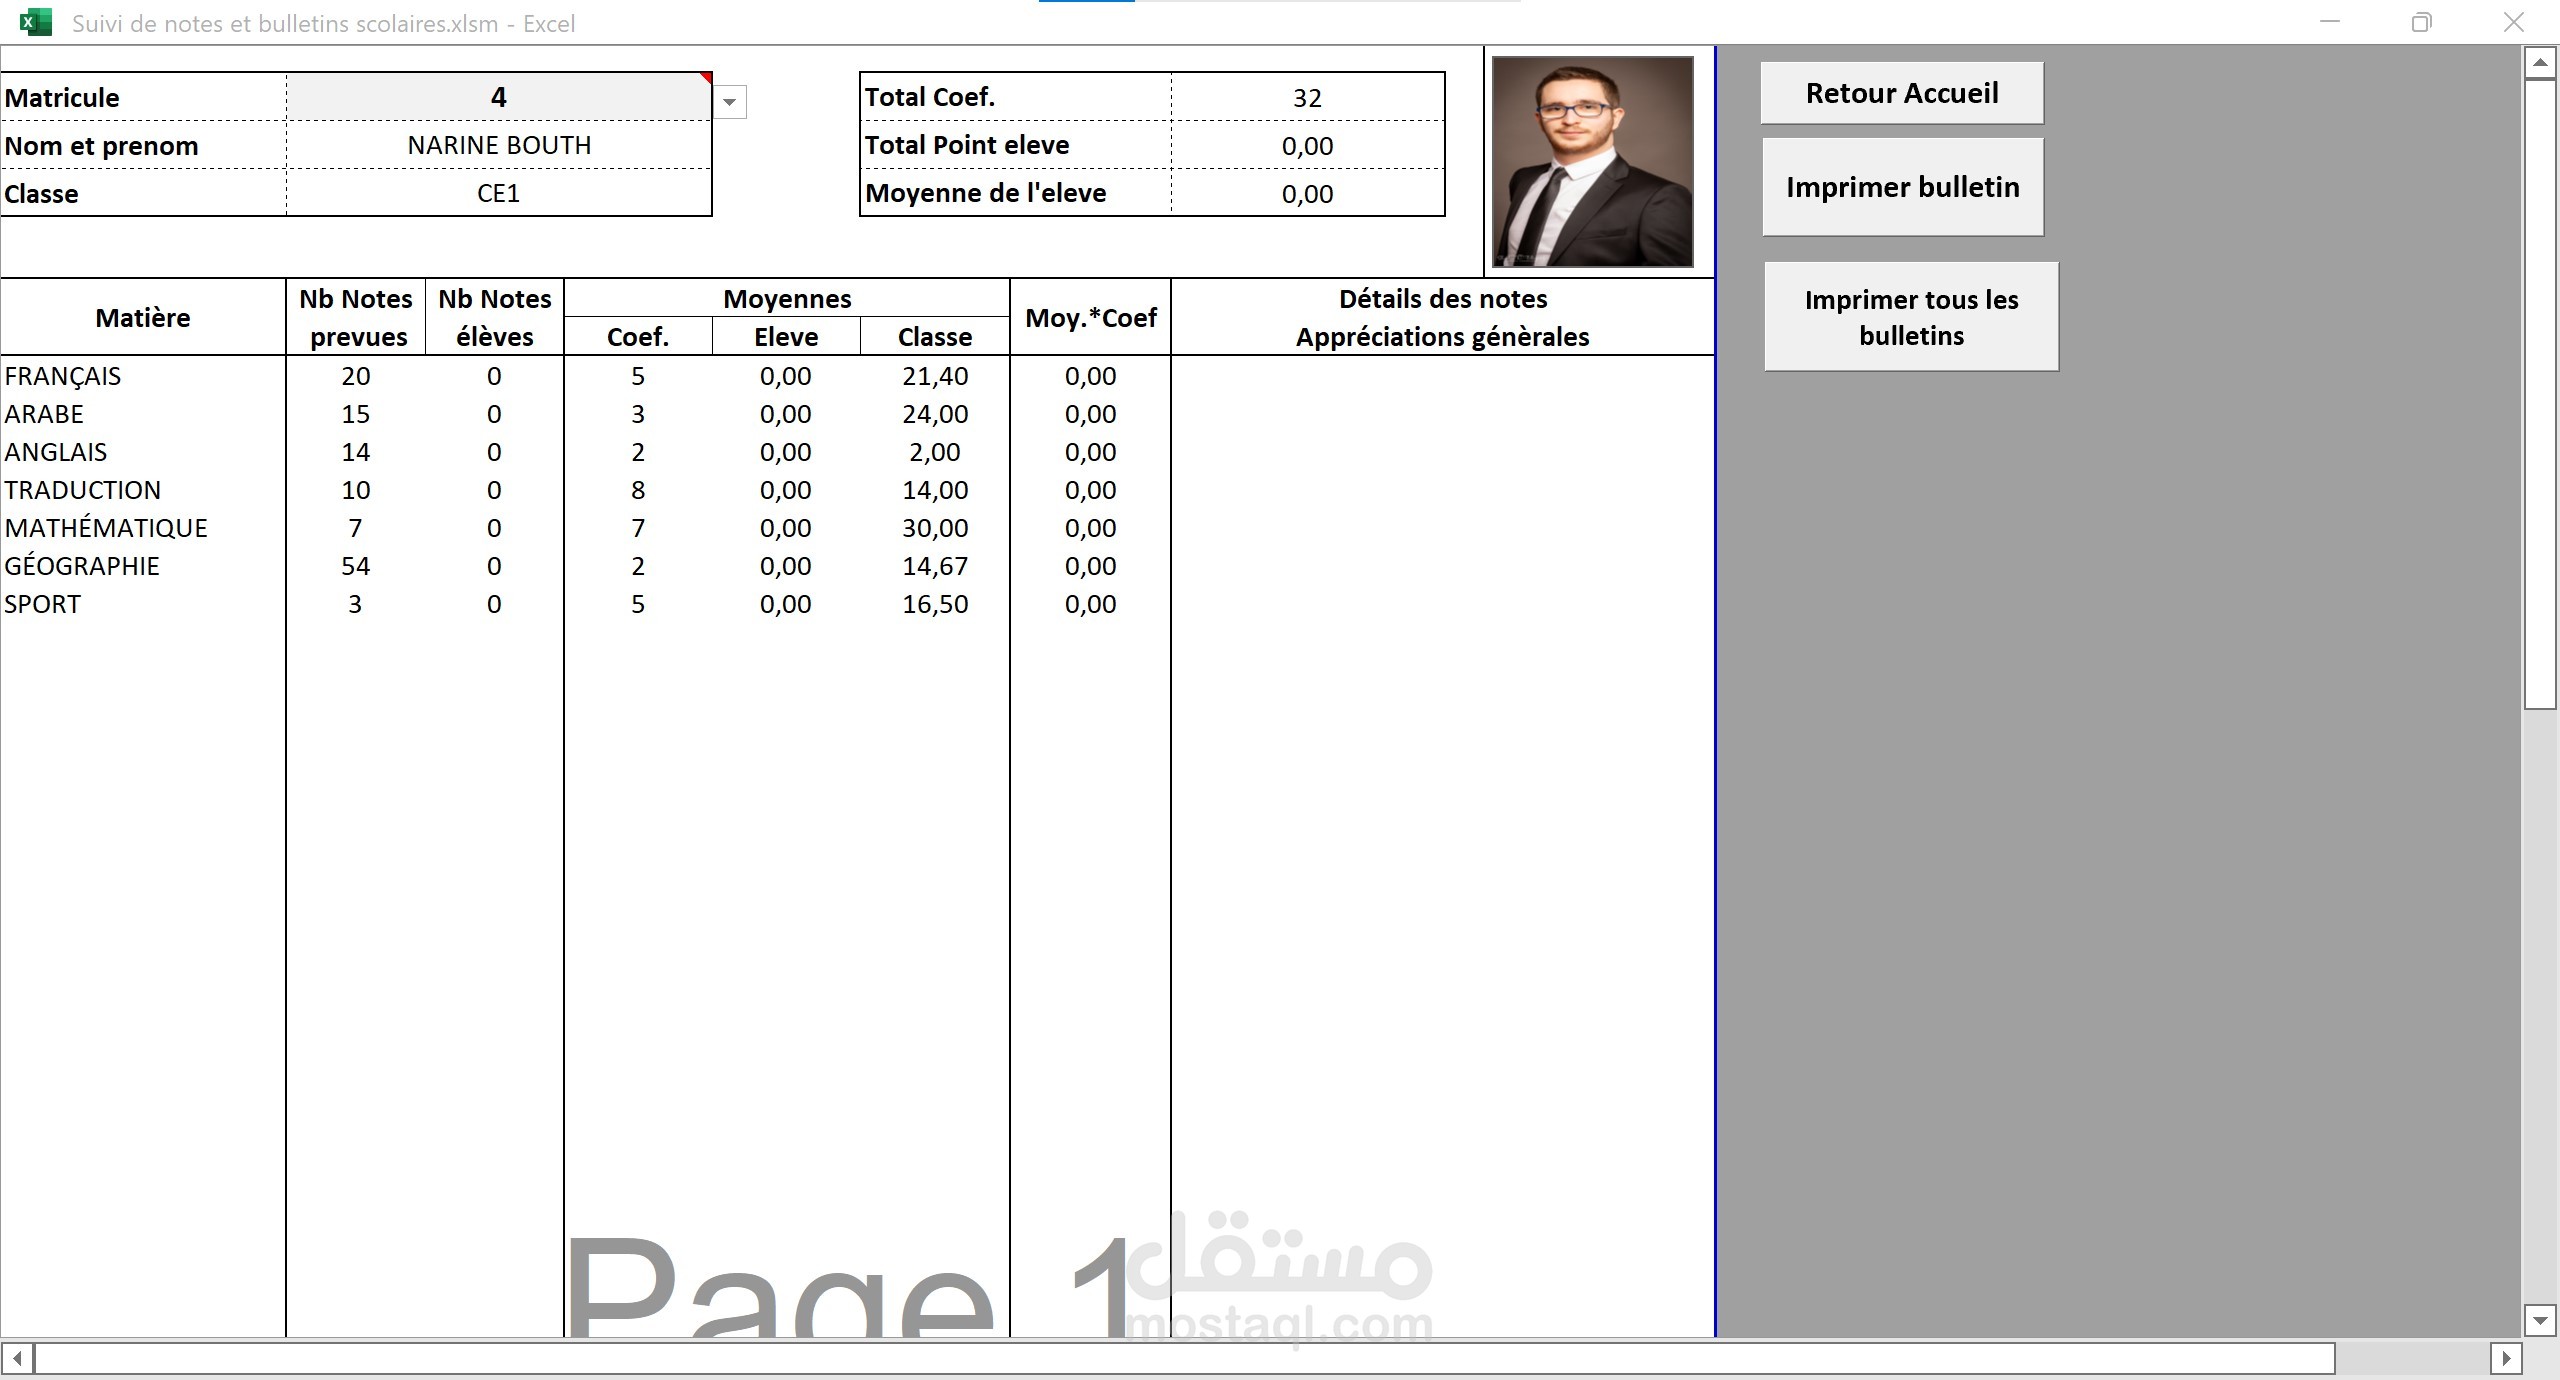Click the student photo thumbnail
Viewport: 2560px width, 1380px height.
coord(1592,162)
